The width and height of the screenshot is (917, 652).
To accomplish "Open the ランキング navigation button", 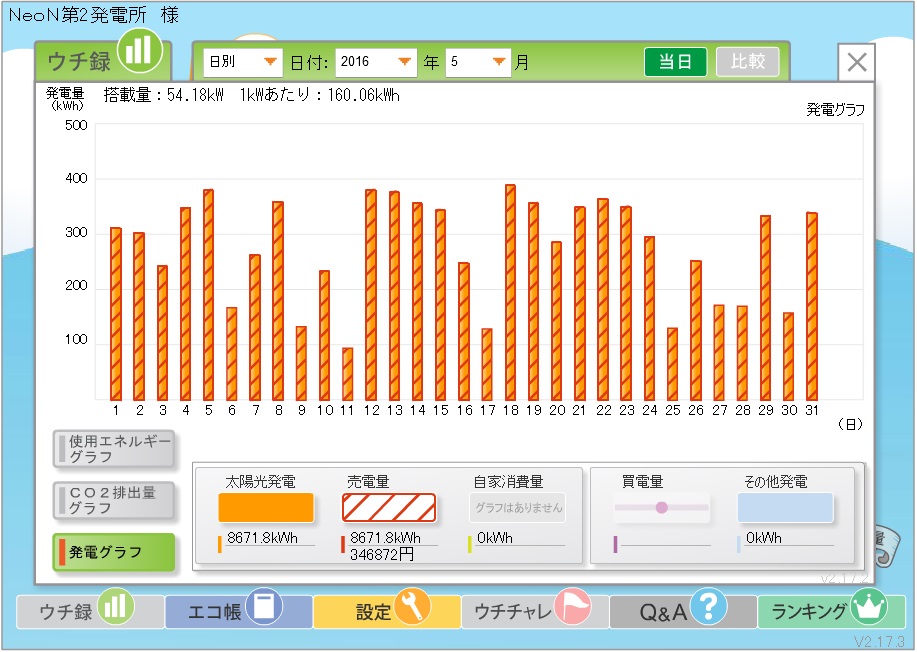I will tap(831, 612).
